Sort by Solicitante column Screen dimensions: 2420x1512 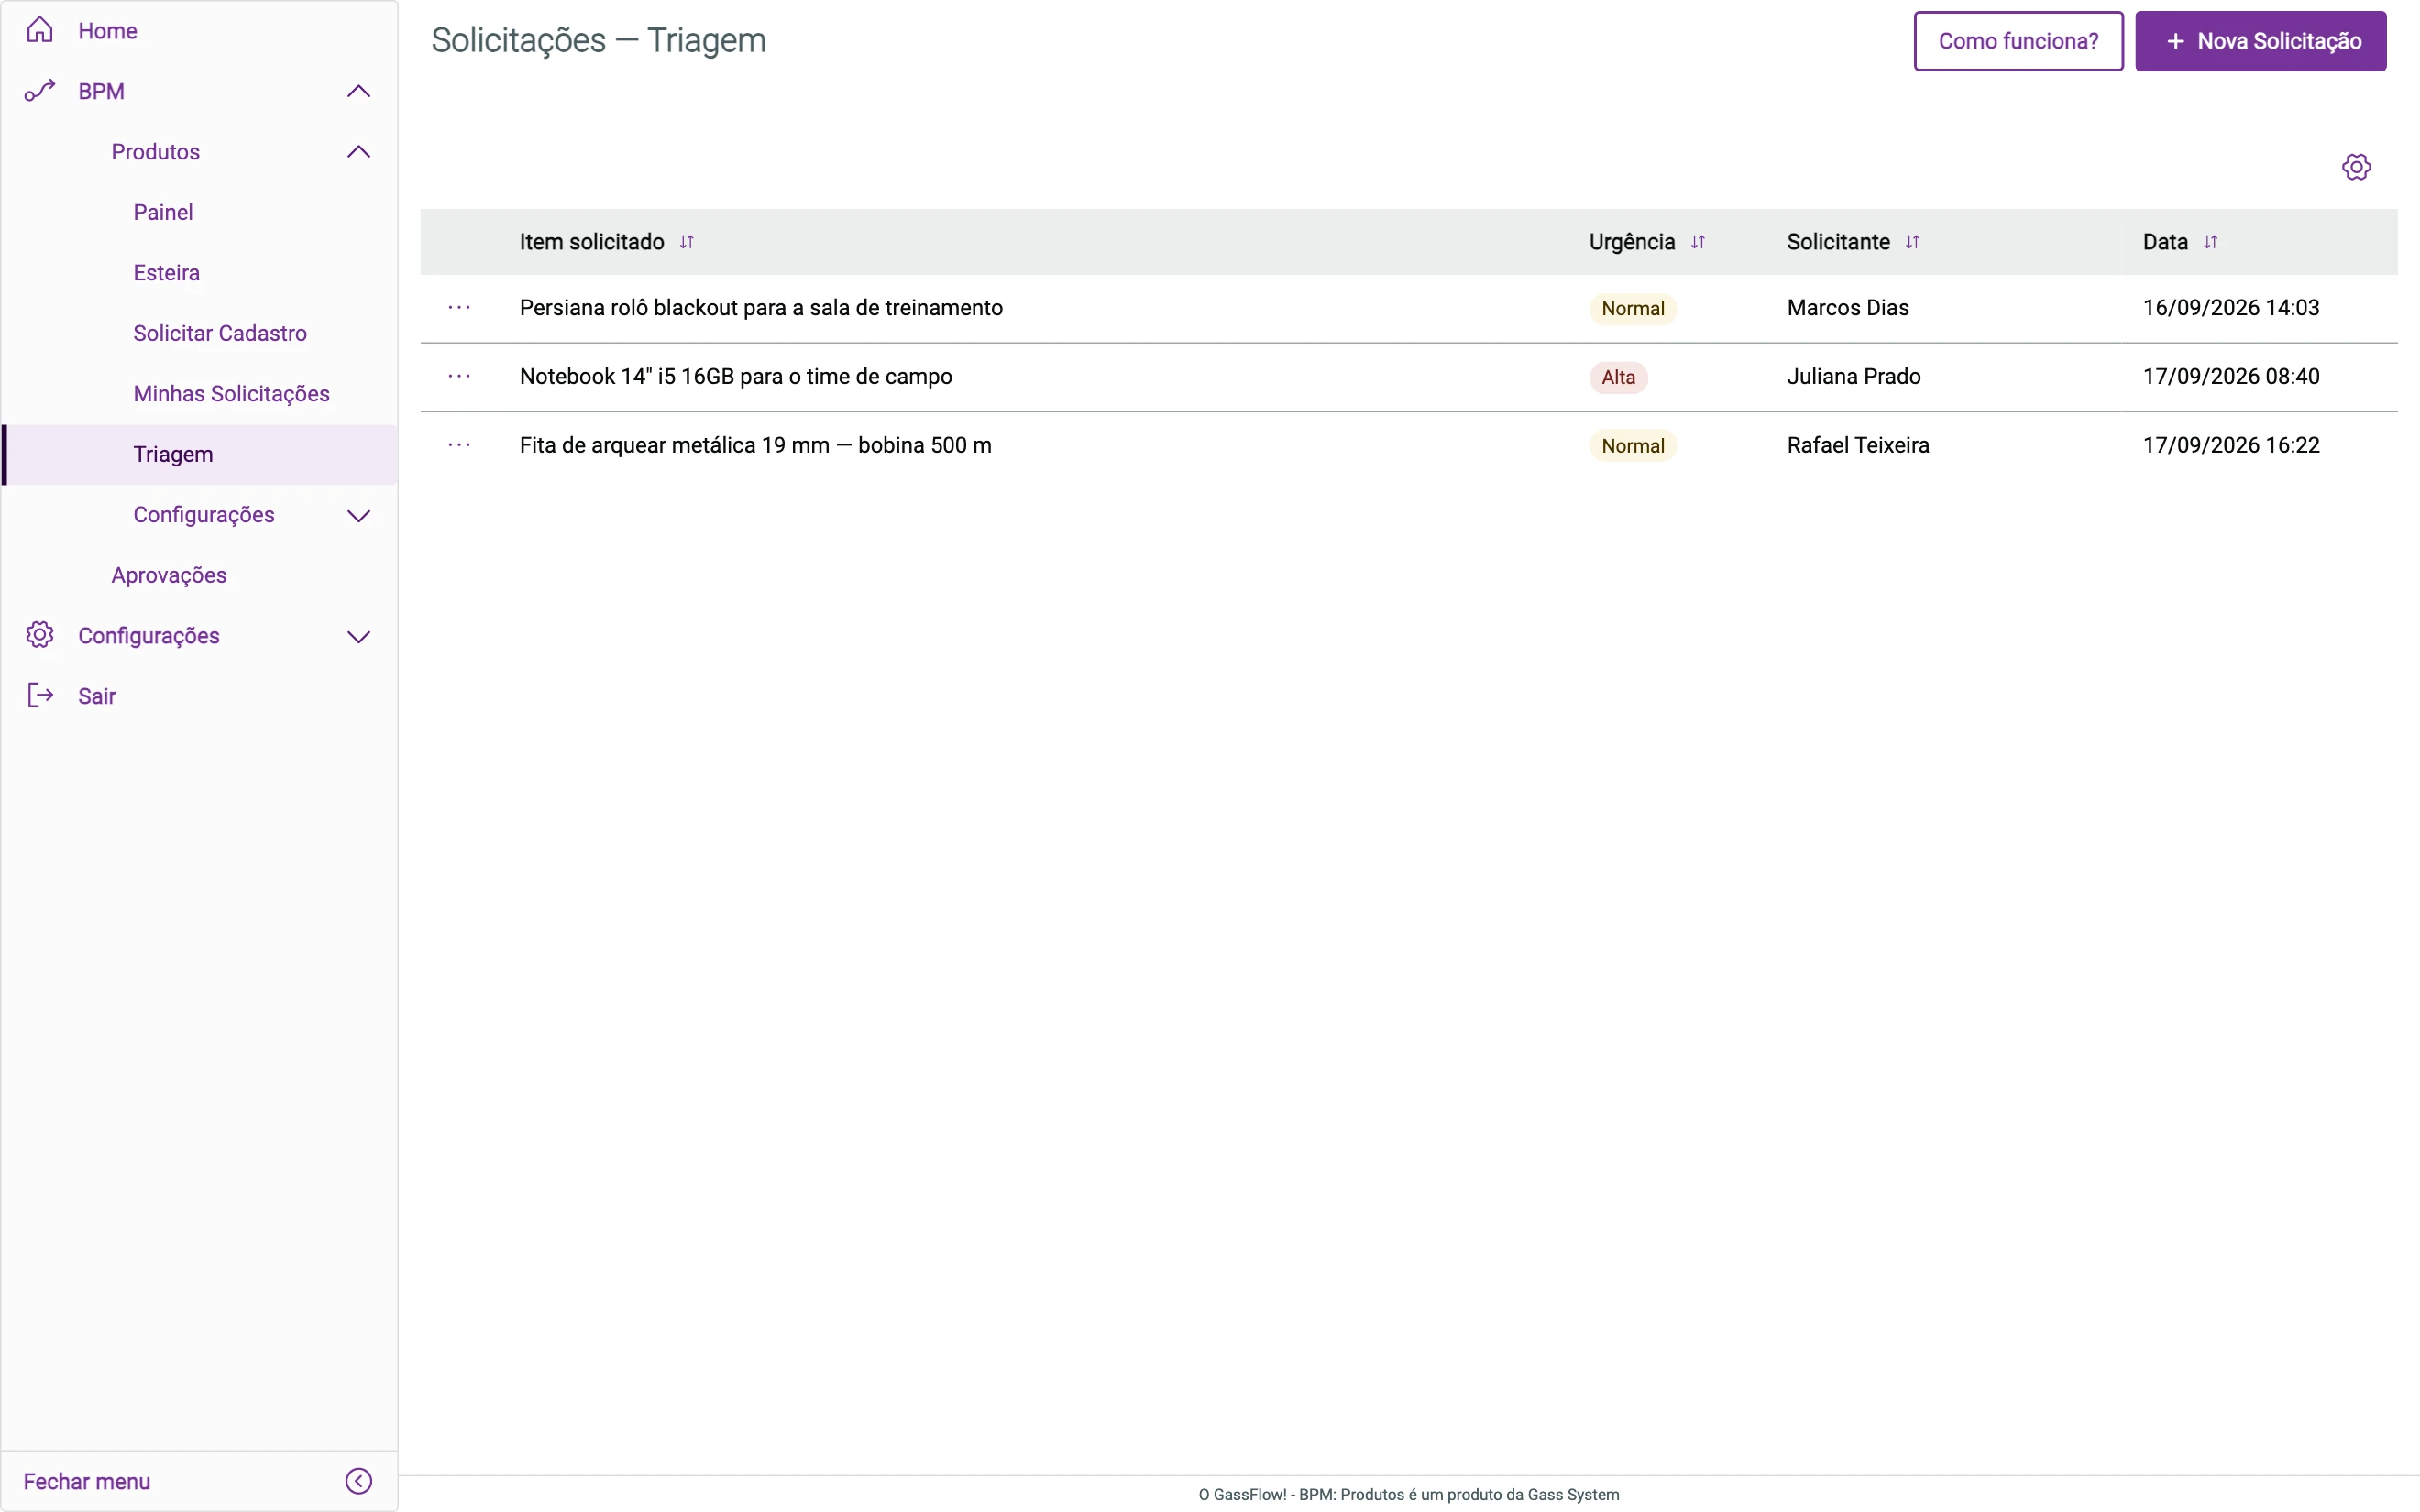click(1912, 242)
